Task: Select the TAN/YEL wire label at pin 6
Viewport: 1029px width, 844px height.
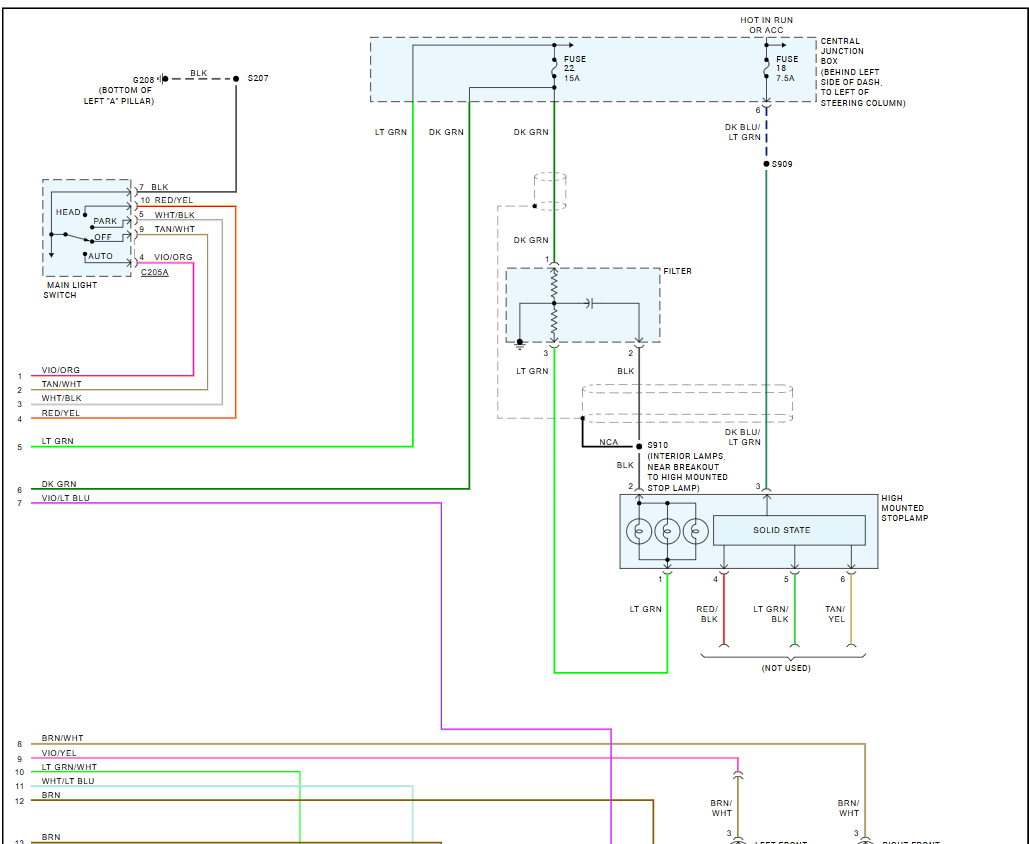Action: (835, 614)
